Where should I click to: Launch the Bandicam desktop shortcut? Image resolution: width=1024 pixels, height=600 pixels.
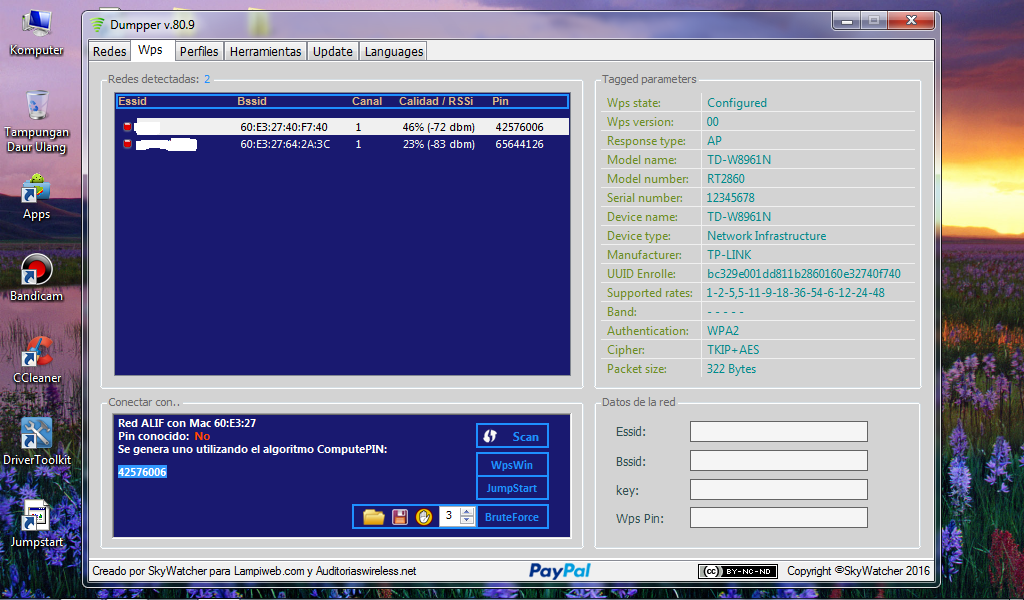[37, 279]
